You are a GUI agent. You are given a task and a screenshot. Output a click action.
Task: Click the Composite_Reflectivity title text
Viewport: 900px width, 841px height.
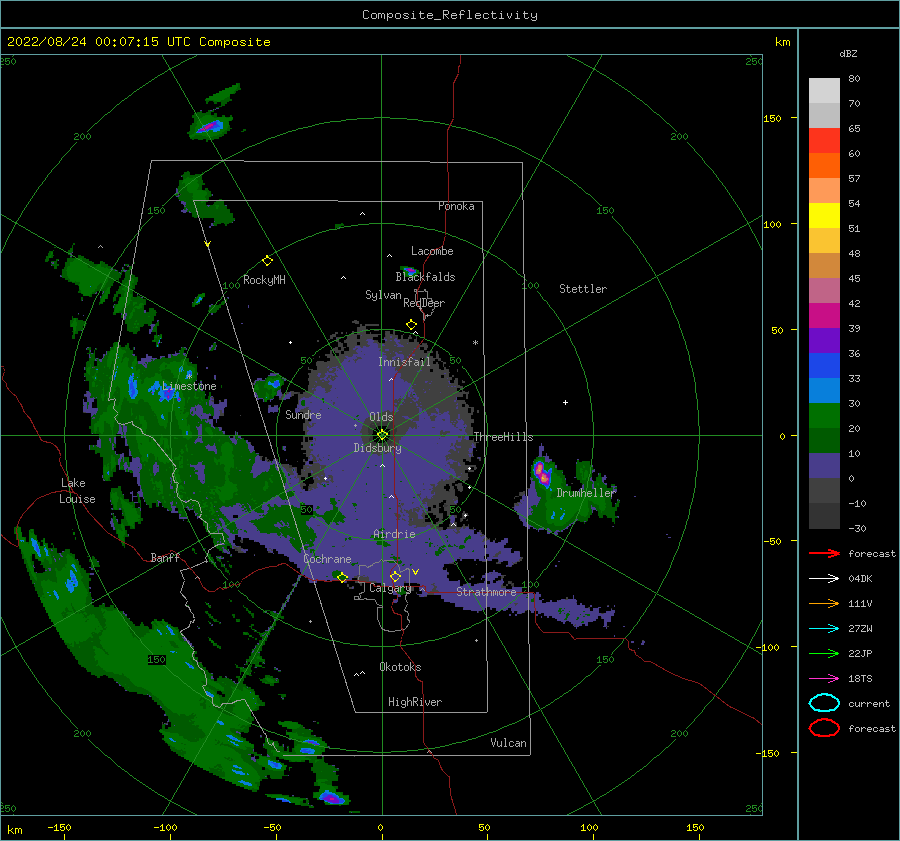point(450,15)
